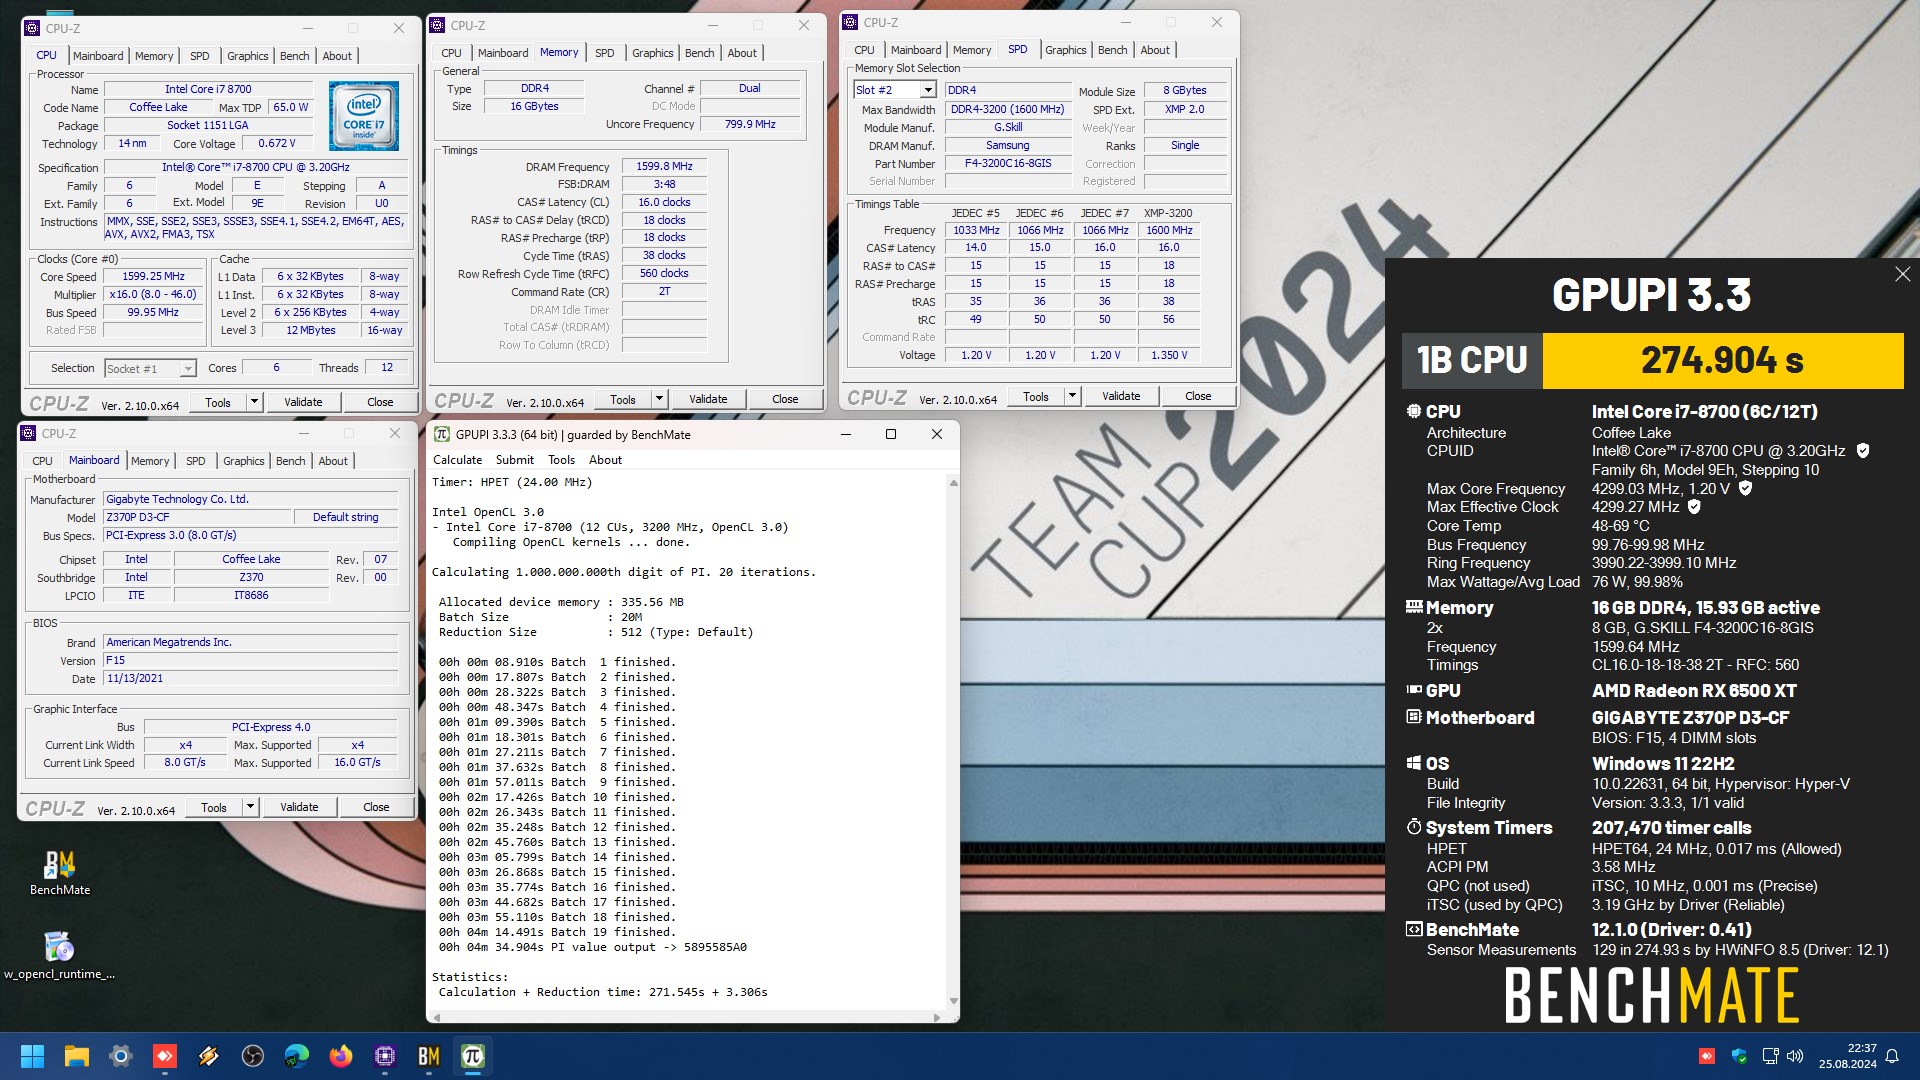Select About tab in the SPD-tab window
This screenshot has width=1920, height=1080.
click(1154, 50)
